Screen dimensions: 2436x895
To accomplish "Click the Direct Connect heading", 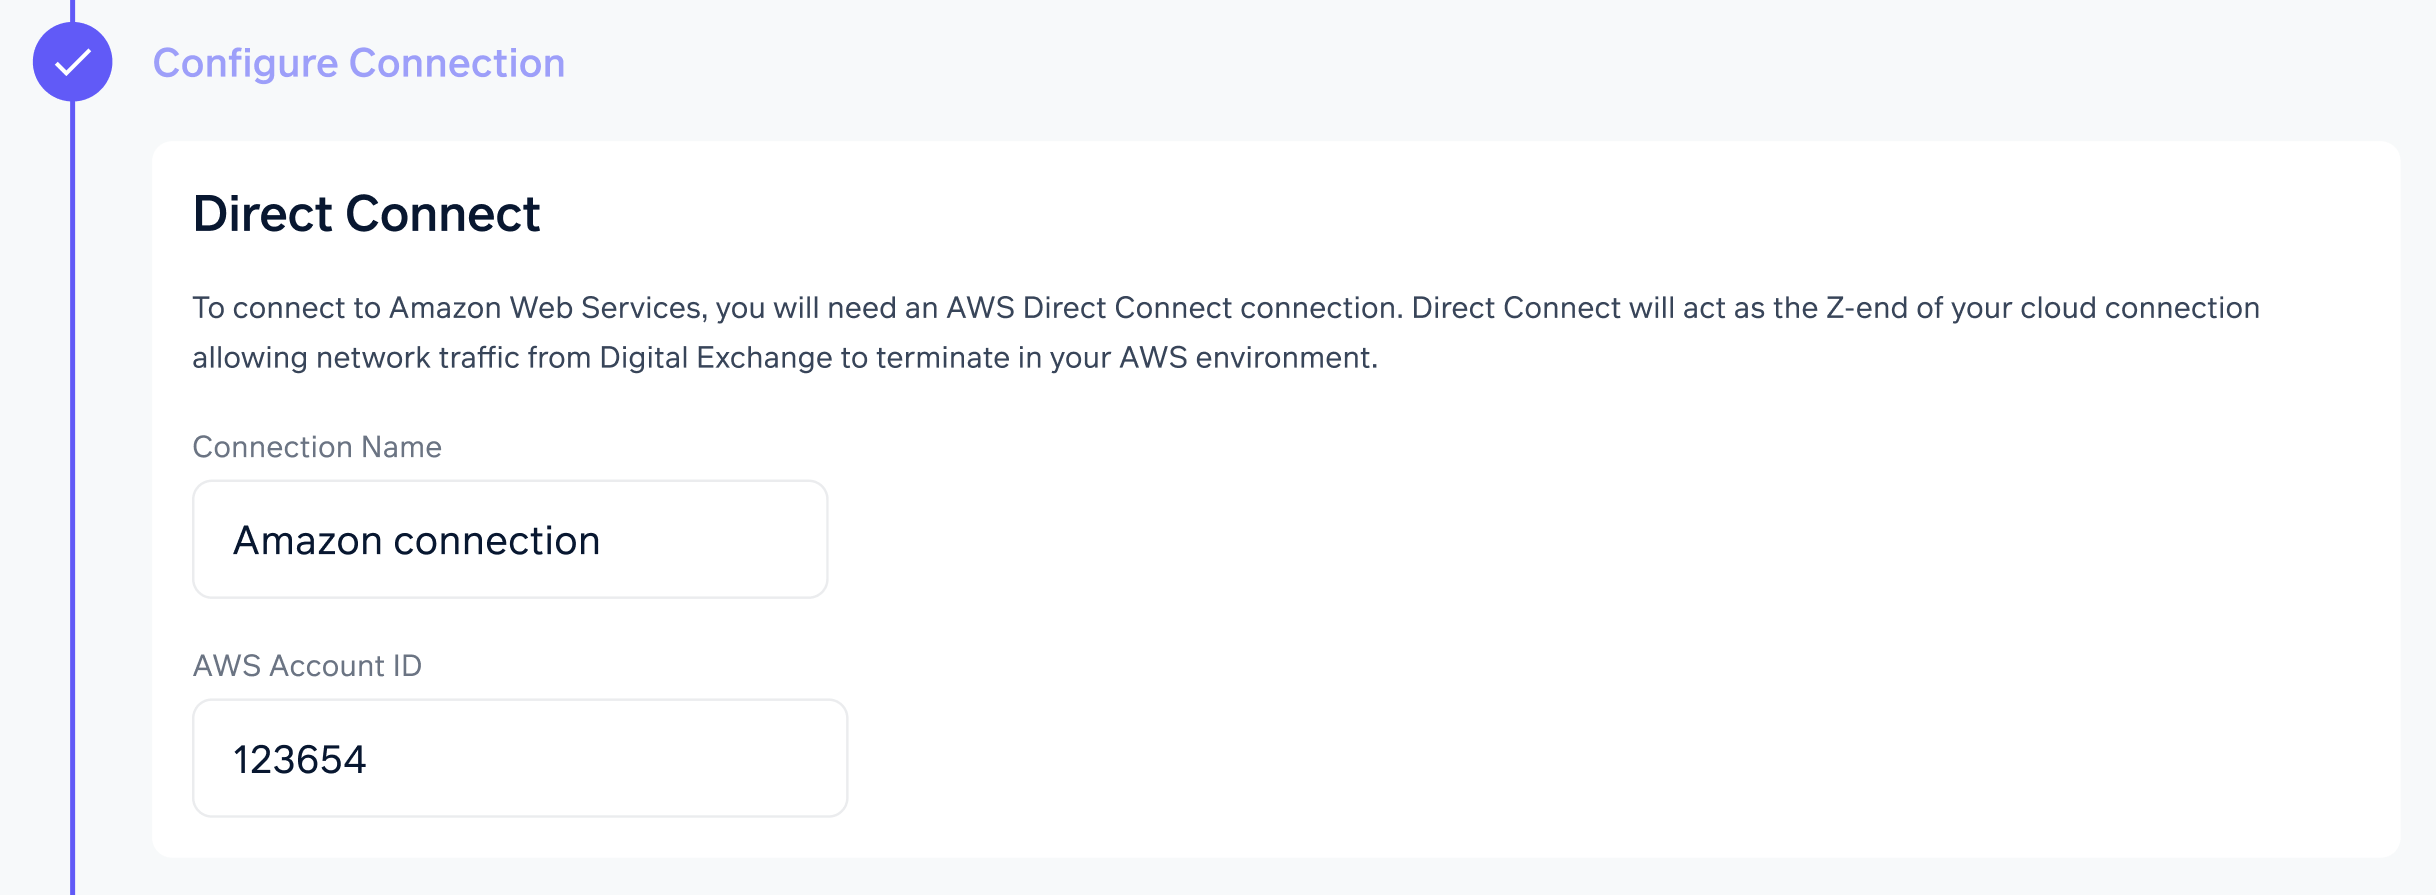I will pos(366,214).
